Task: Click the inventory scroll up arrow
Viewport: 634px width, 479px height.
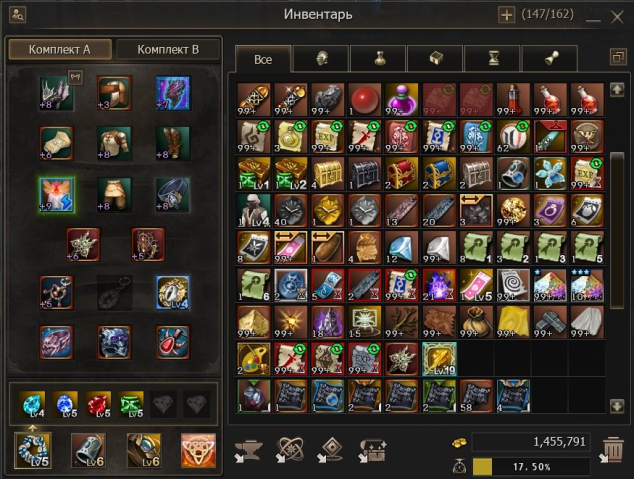Action: [x=617, y=89]
